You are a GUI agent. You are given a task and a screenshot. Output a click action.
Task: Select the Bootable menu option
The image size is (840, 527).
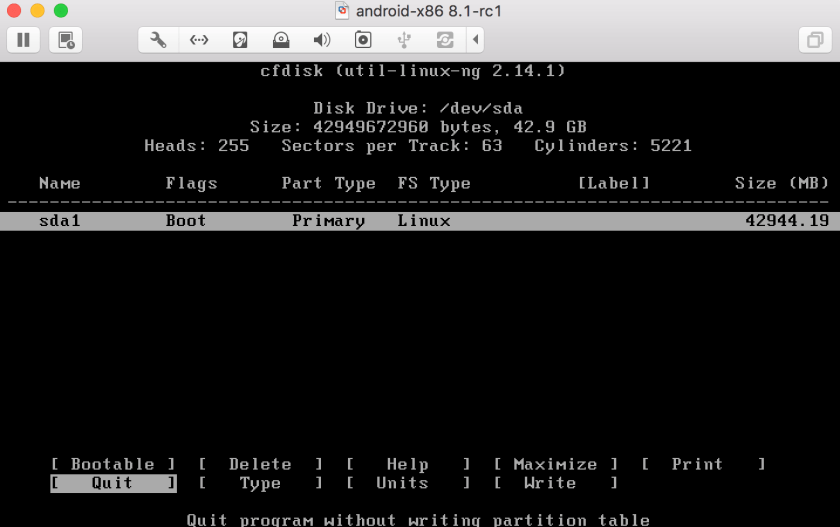click(x=113, y=464)
